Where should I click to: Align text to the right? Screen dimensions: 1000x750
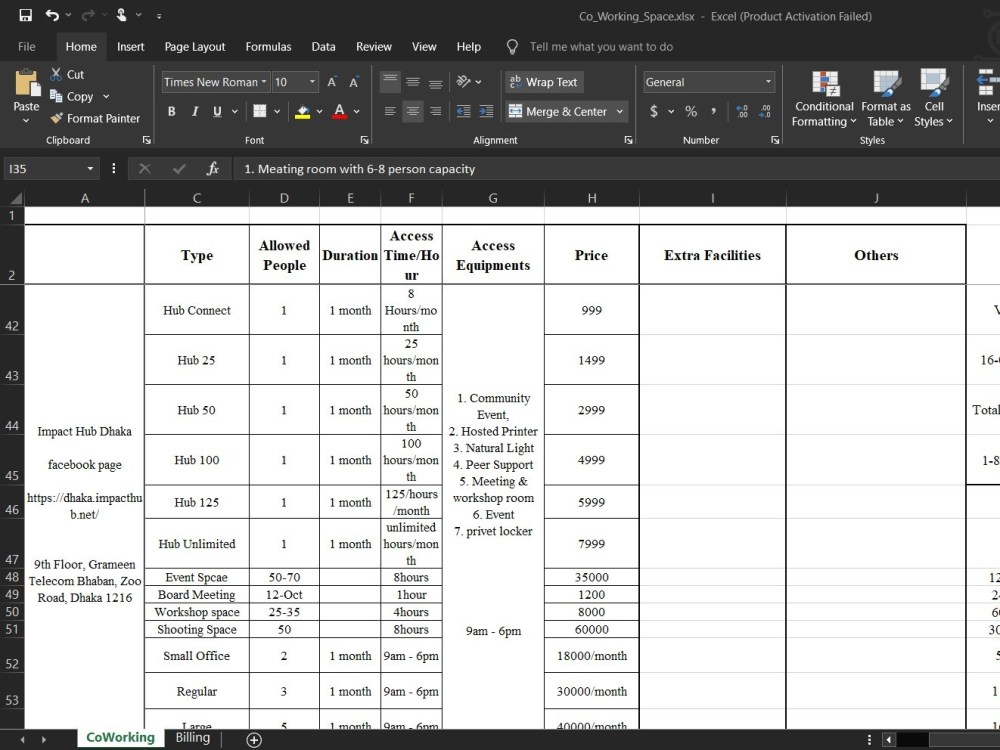[436, 111]
